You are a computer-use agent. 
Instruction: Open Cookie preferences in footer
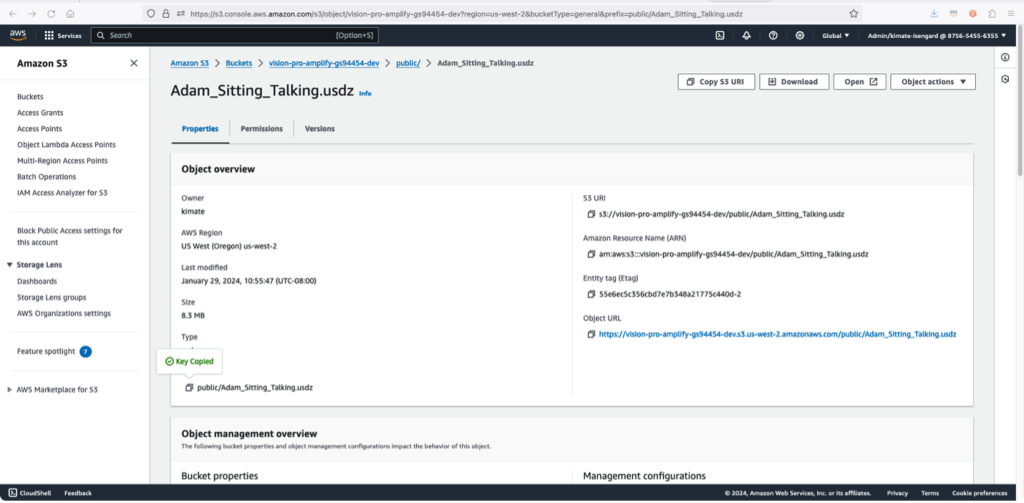[x=980, y=493]
